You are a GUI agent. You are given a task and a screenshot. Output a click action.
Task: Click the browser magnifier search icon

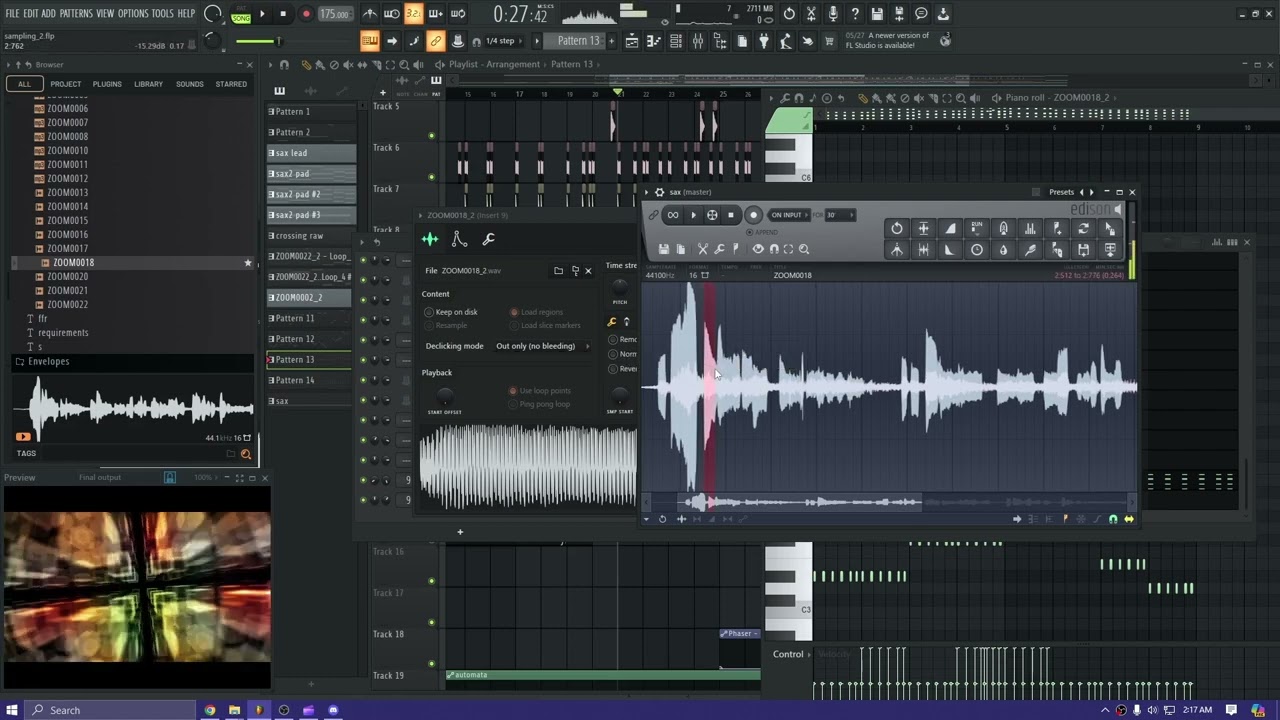[x=246, y=454]
